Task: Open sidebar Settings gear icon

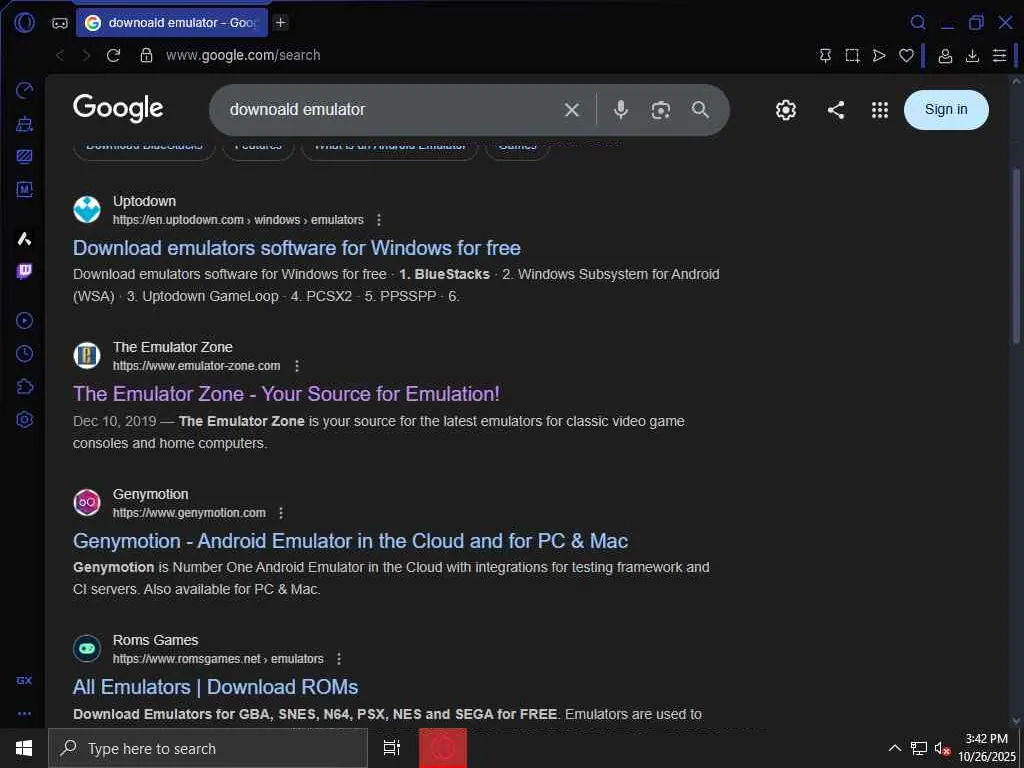Action: click(x=24, y=419)
